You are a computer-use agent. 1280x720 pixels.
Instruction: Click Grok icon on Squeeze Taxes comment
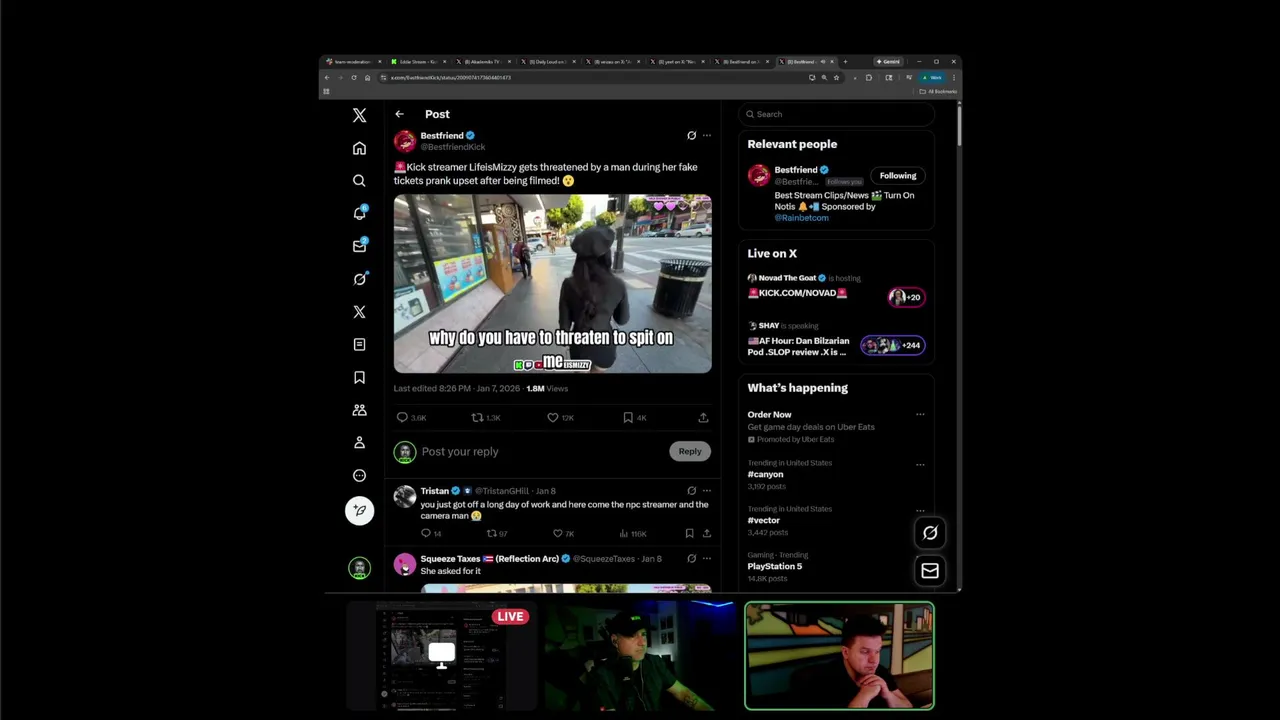(x=691, y=559)
